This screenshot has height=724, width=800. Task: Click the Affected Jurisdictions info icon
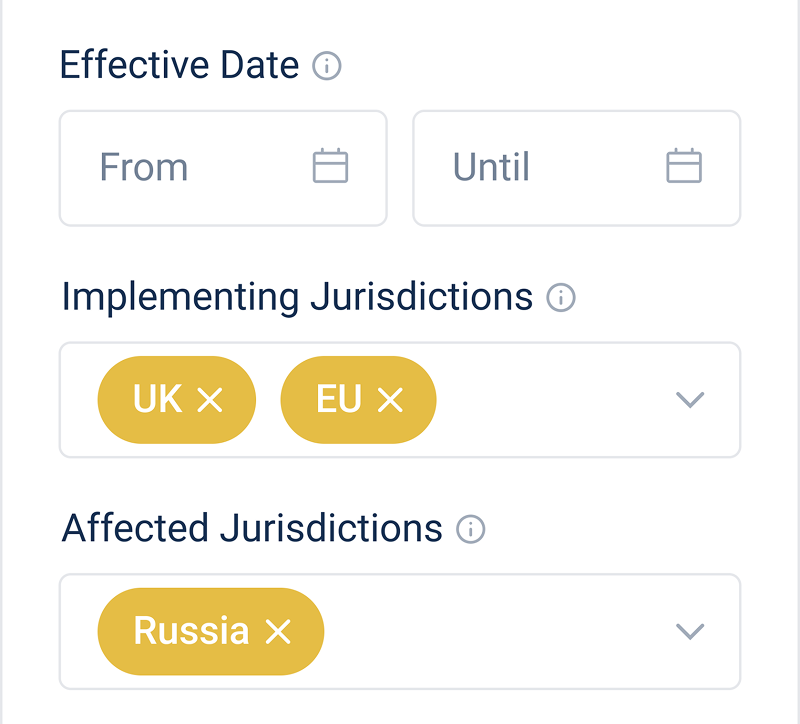(x=470, y=529)
